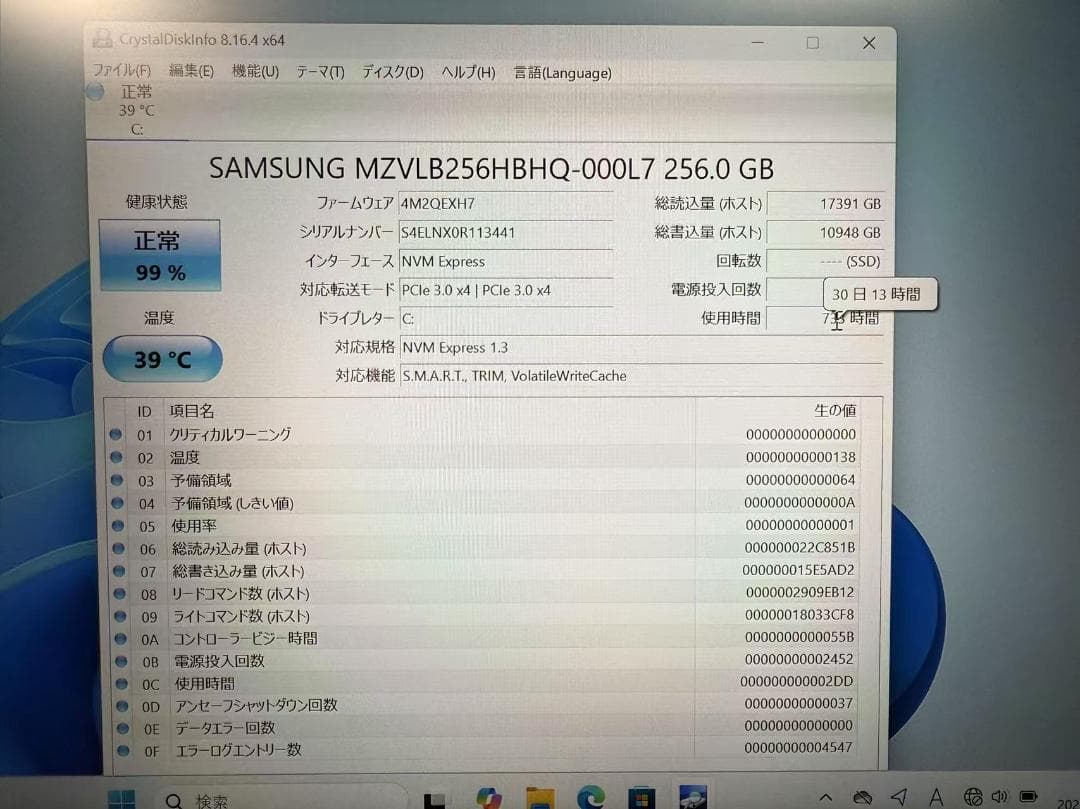The height and width of the screenshot is (809, 1080).
Task: Open the ファイル(F) menu
Action: point(121,72)
